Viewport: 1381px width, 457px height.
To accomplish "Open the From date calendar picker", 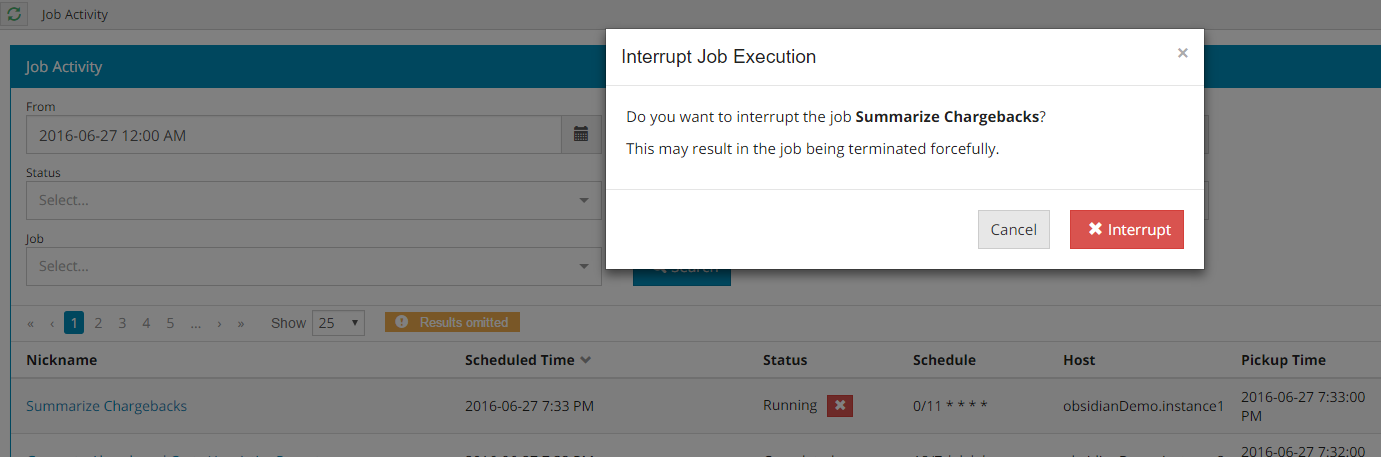I will (581, 135).
